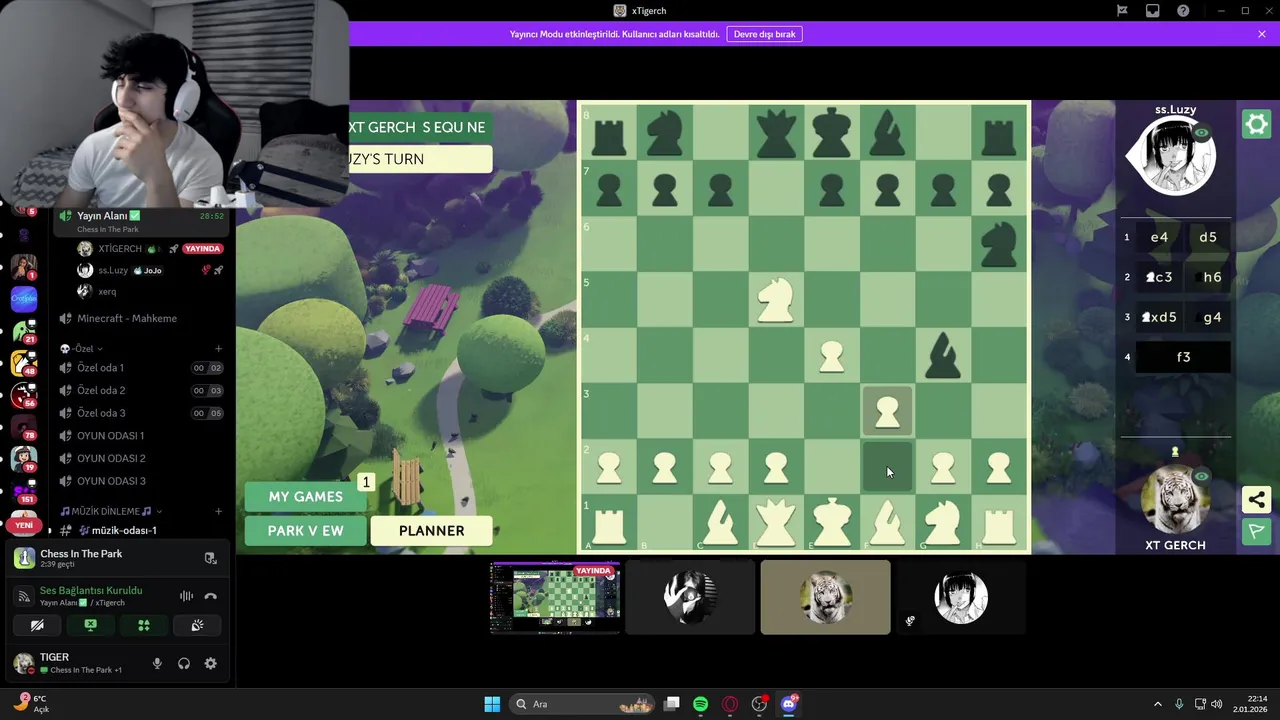Add channel to Özel category with plus
1280x720 pixels.
[x=218, y=349]
